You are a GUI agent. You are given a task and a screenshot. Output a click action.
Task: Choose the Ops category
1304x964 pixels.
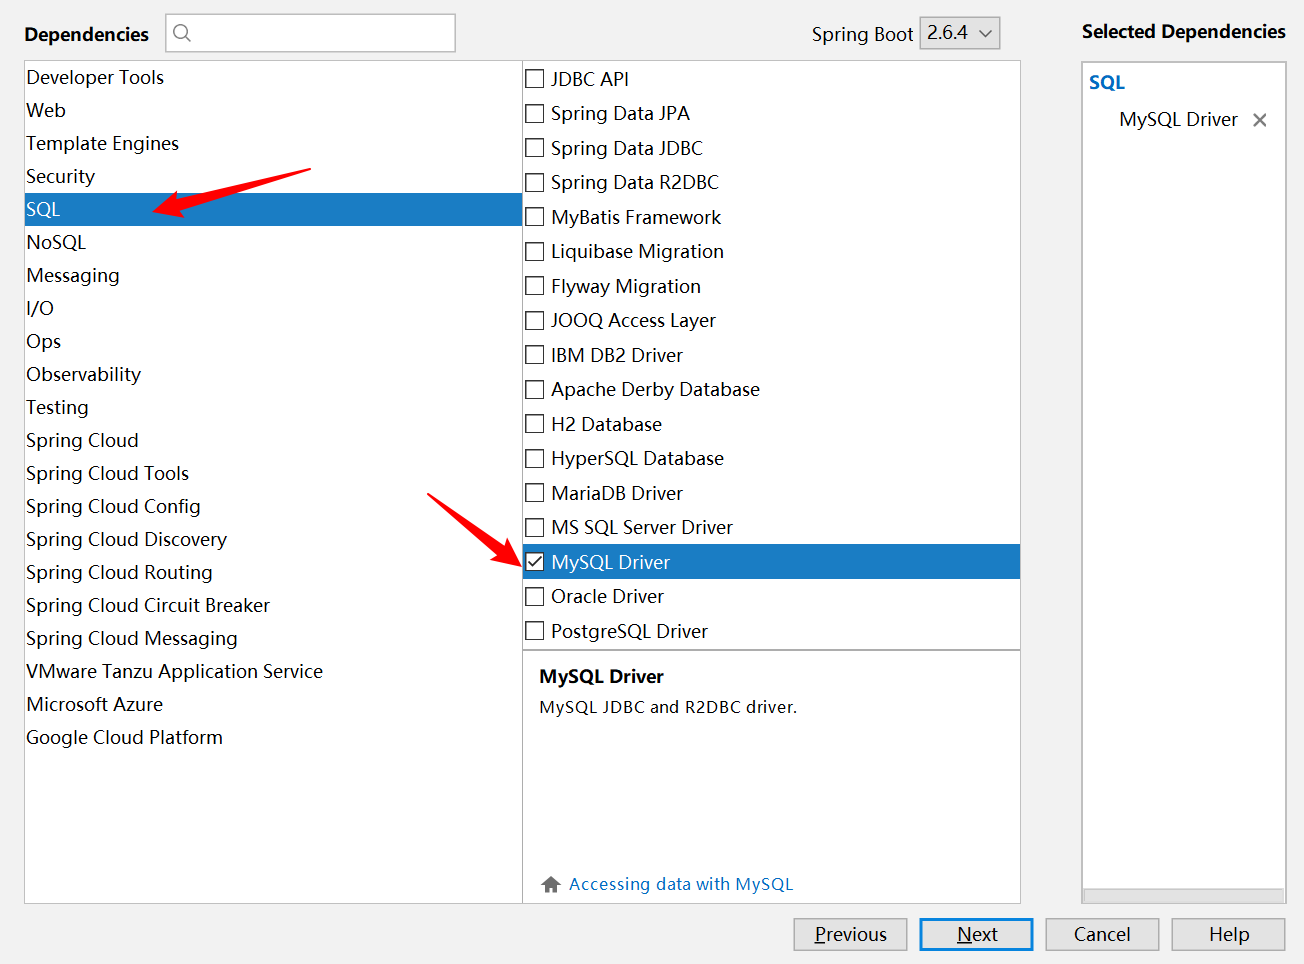point(273,341)
